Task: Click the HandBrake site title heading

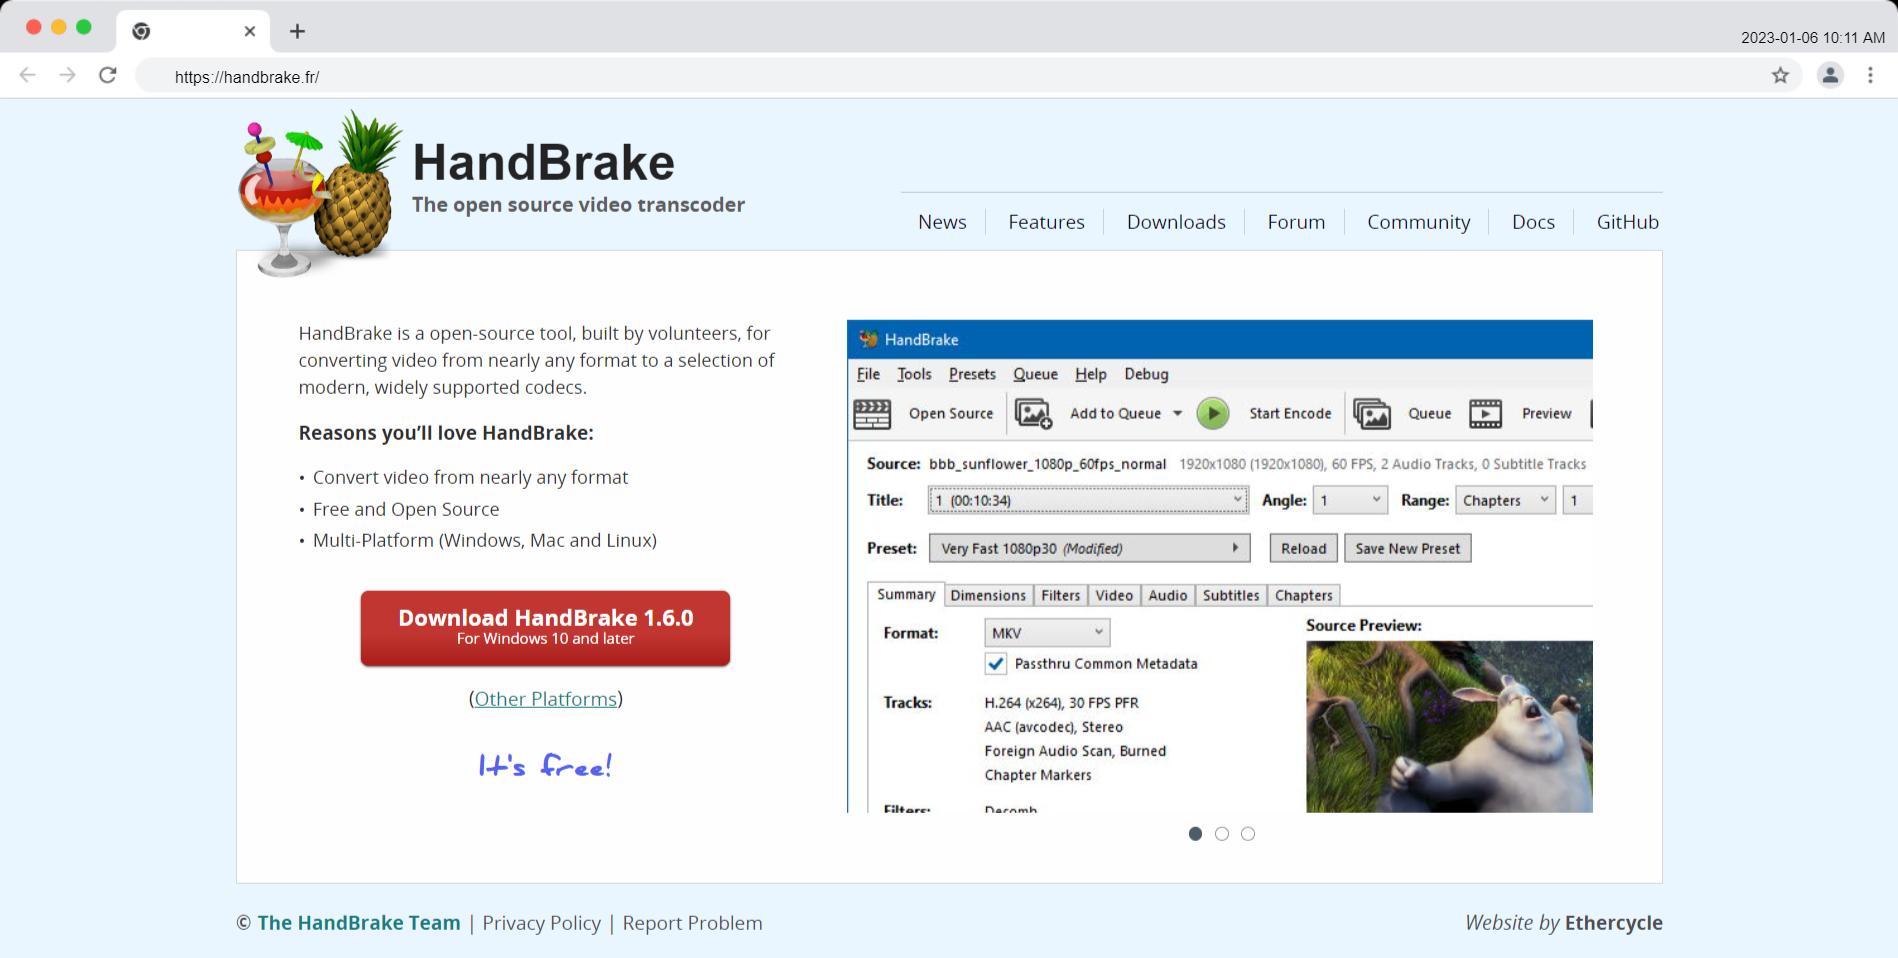Action: 544,162
